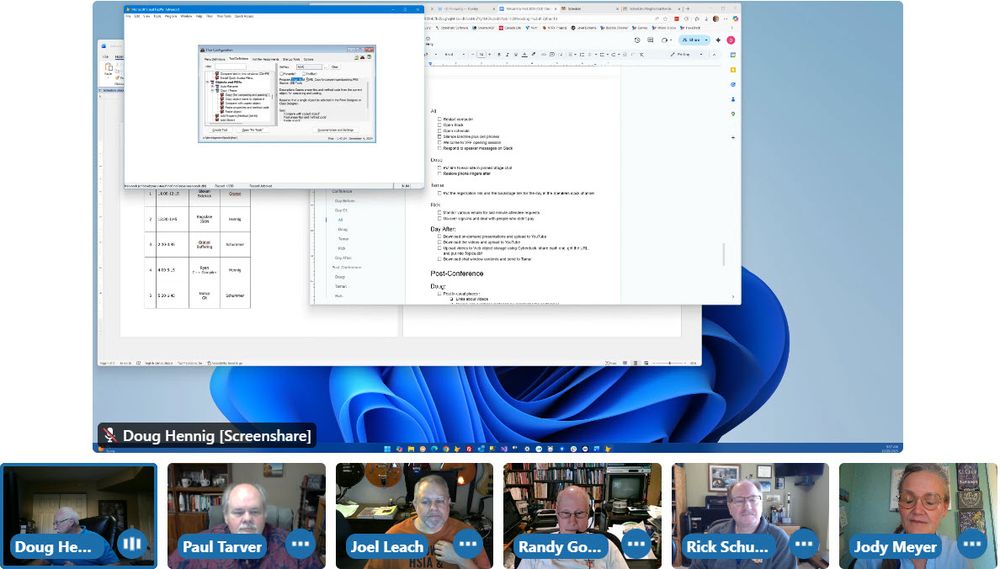Open the purple Visual Studio taskbar icon
Viewport: 1000px width, 569px height.
click(504, 448)
